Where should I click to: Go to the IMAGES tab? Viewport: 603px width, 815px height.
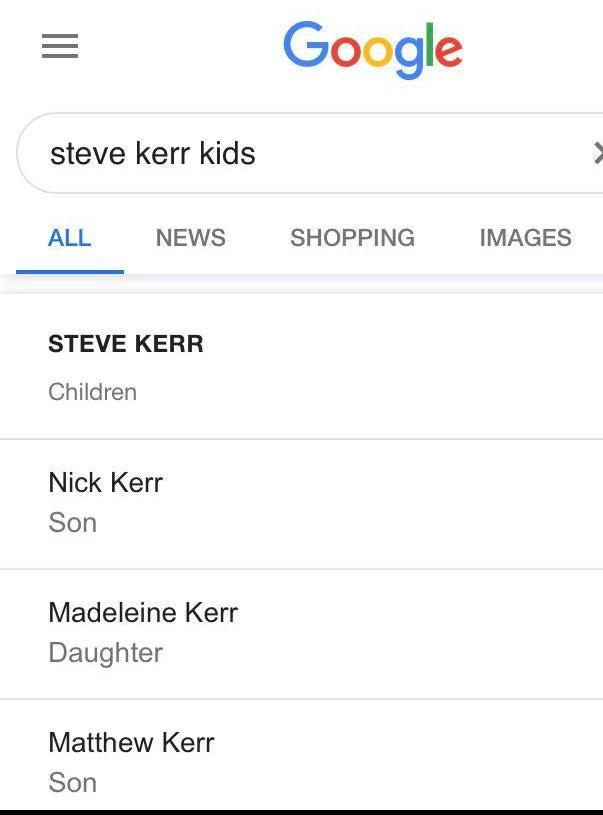[525, 238]
